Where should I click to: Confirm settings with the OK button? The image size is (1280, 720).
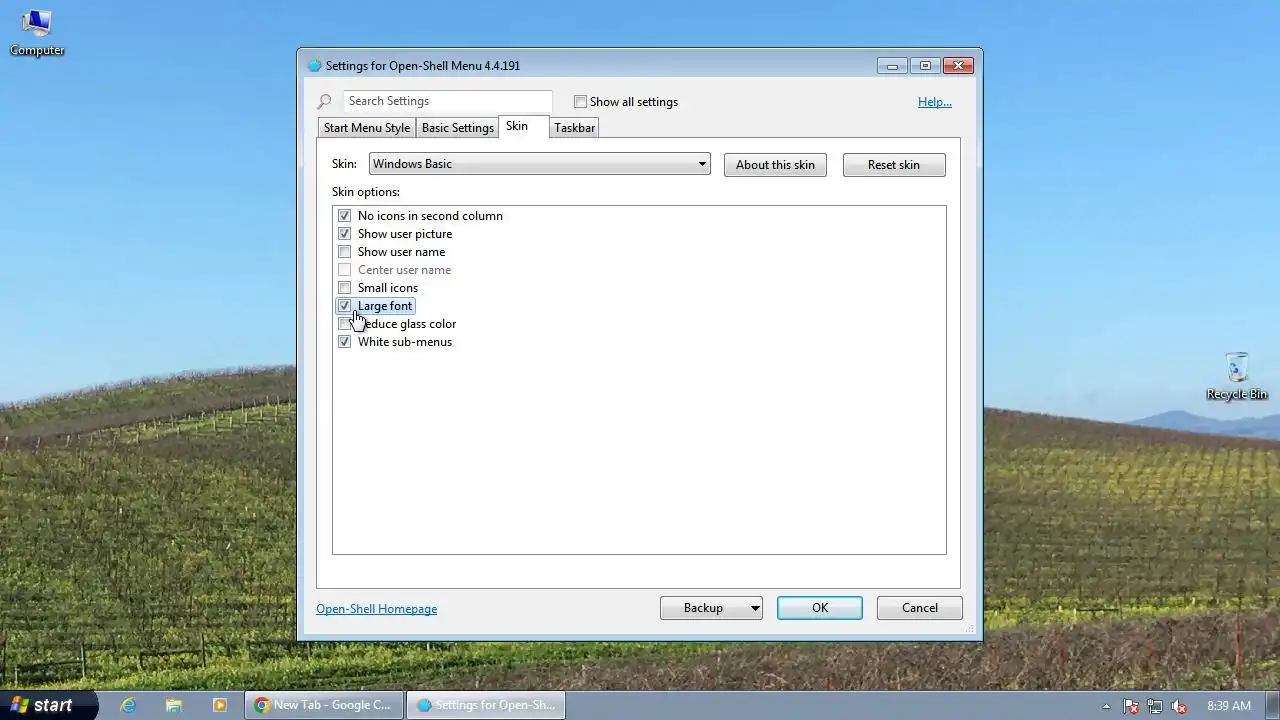(820, 608)
